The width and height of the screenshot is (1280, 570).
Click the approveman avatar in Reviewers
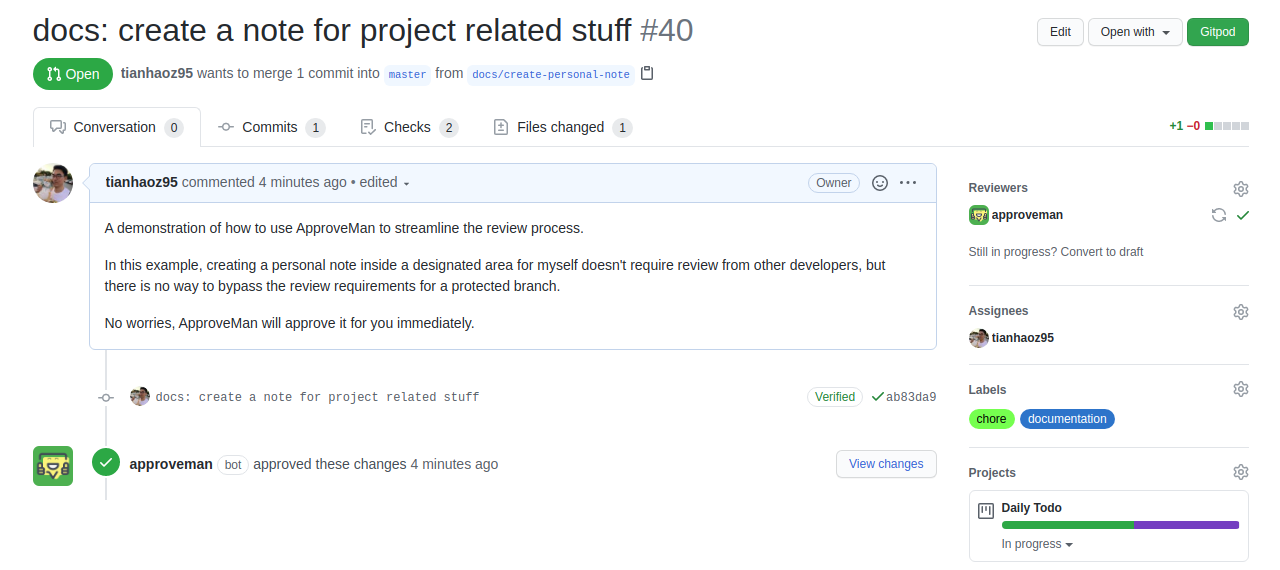[979, 215]
